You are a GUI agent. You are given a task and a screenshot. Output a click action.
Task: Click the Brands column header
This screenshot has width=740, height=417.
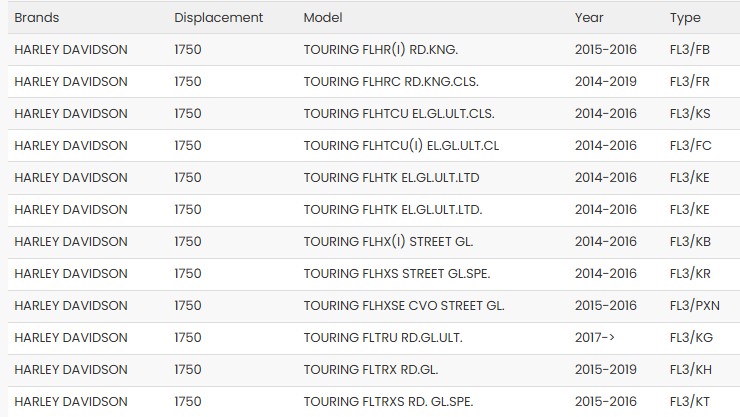point(37,18)
